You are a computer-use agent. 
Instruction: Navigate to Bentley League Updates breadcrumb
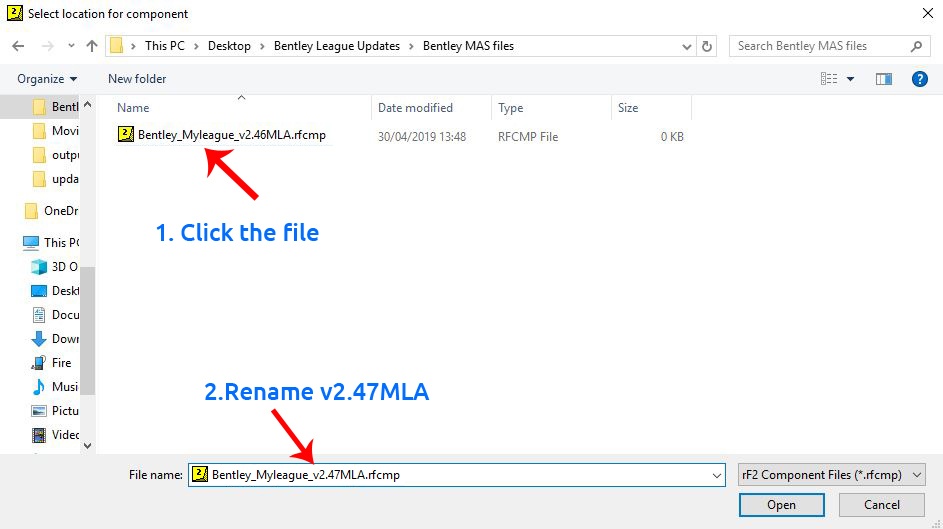pyautogui.click(x=337, y=46)
